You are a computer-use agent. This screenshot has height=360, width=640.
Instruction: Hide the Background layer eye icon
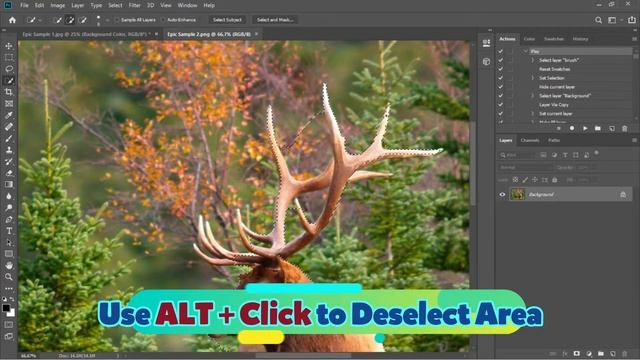coord(502,195)
